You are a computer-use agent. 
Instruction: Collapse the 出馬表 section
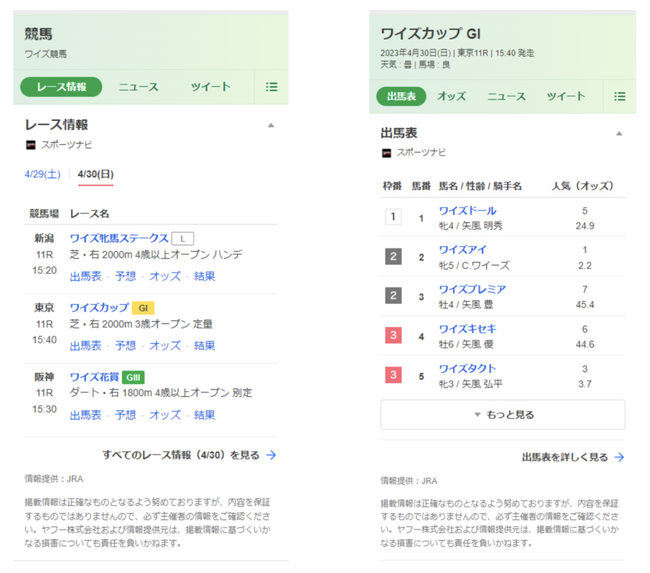click(x=619, y=133)
